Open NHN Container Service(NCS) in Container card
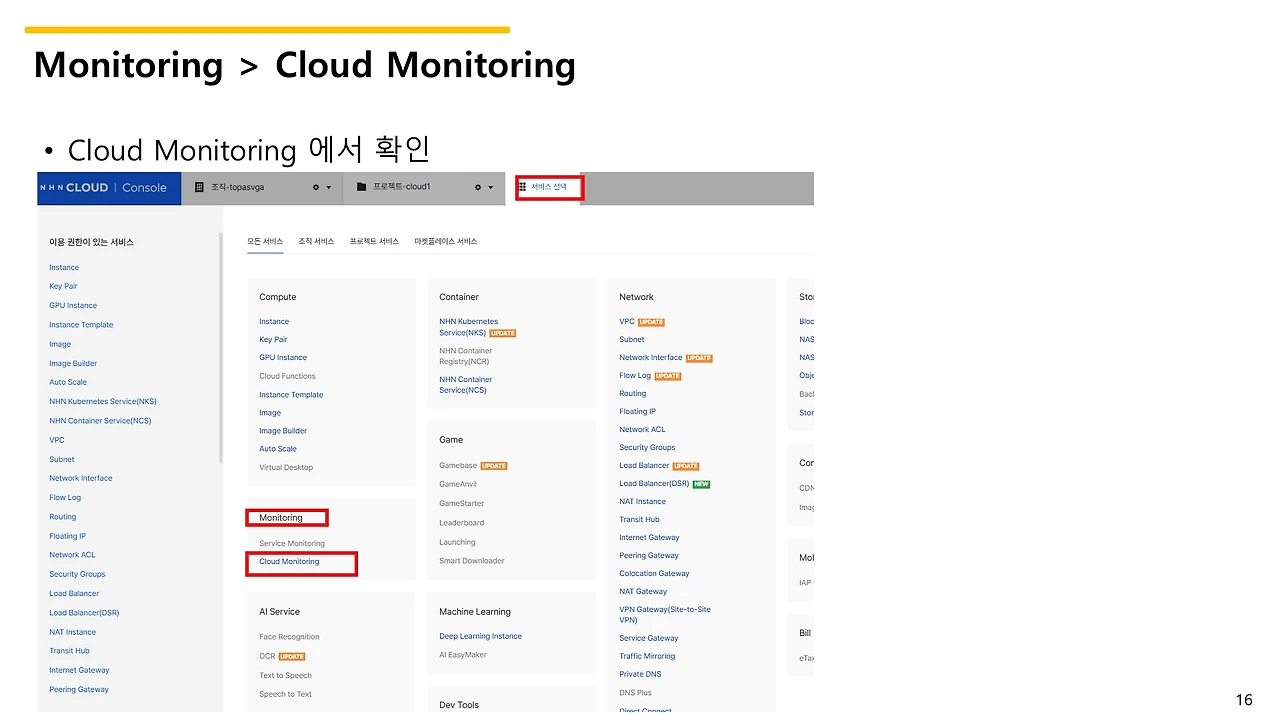The height and width of the screenshot is (720, 1280). pyautogui.click(x=466, y=385)
